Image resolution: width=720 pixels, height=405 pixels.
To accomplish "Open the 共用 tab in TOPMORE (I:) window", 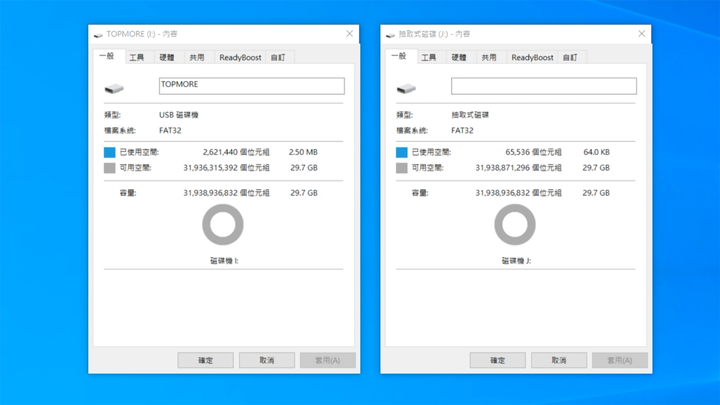I will coord(197,57).
